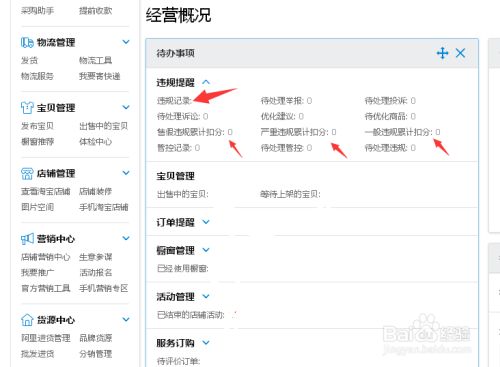Click the 店铺管理 shop icon
Image resolution: width=500 pixels, height=367 pixels.
point(27,173)
